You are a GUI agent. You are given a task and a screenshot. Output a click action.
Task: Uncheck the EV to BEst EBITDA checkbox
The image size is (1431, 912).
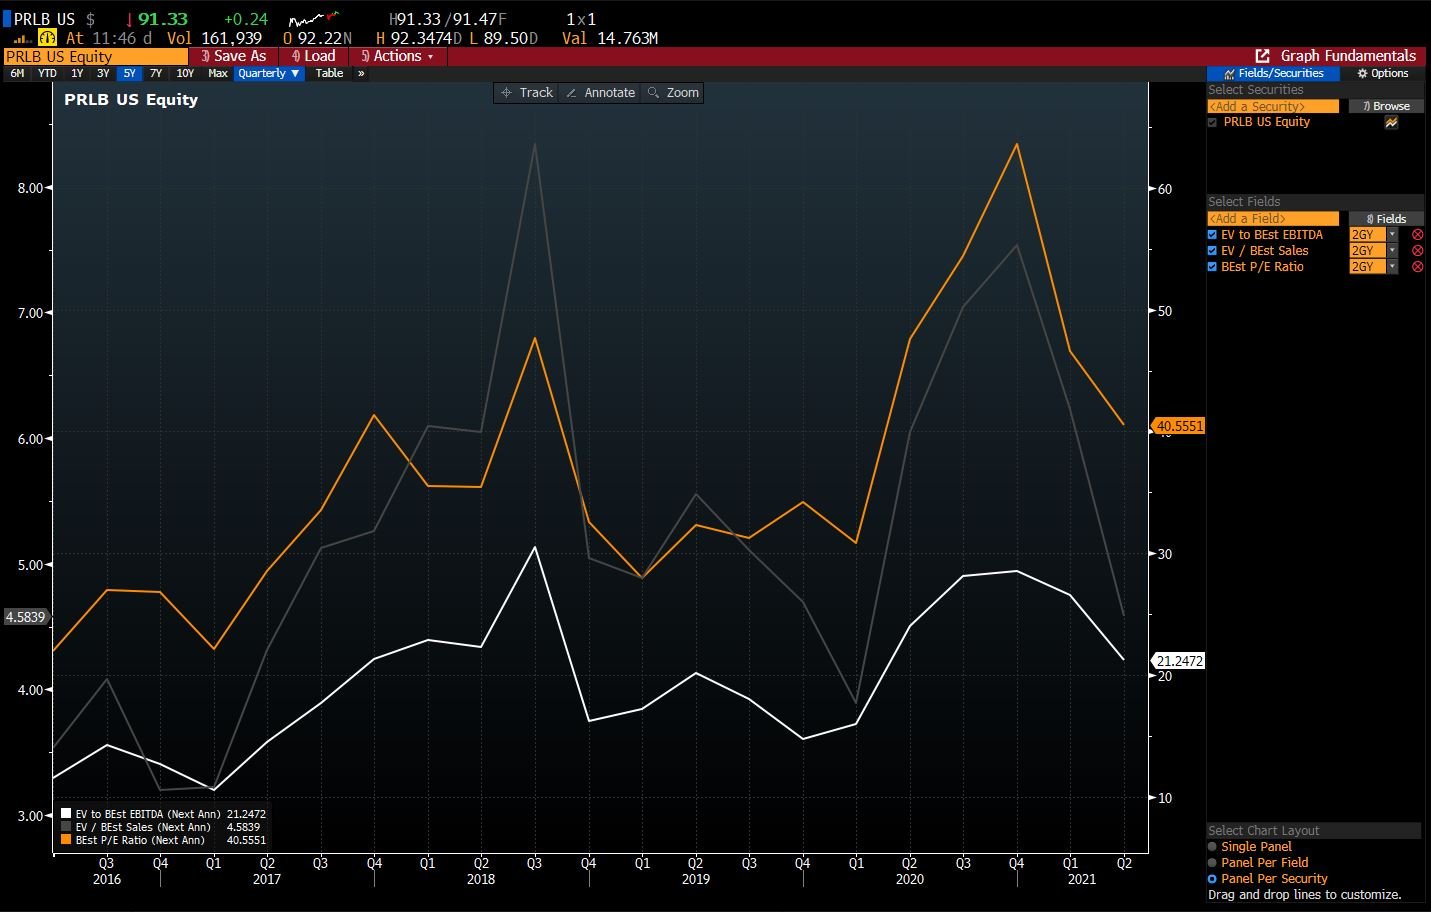[x=1212, y=235]
